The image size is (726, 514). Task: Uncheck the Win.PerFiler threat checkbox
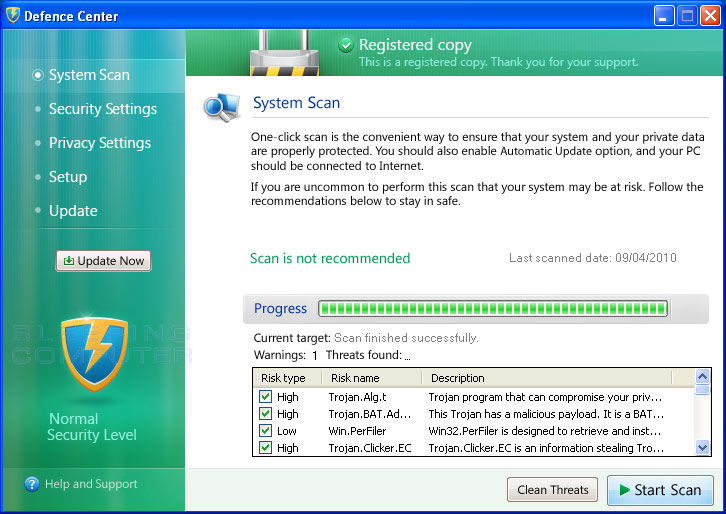click(265, 431)
